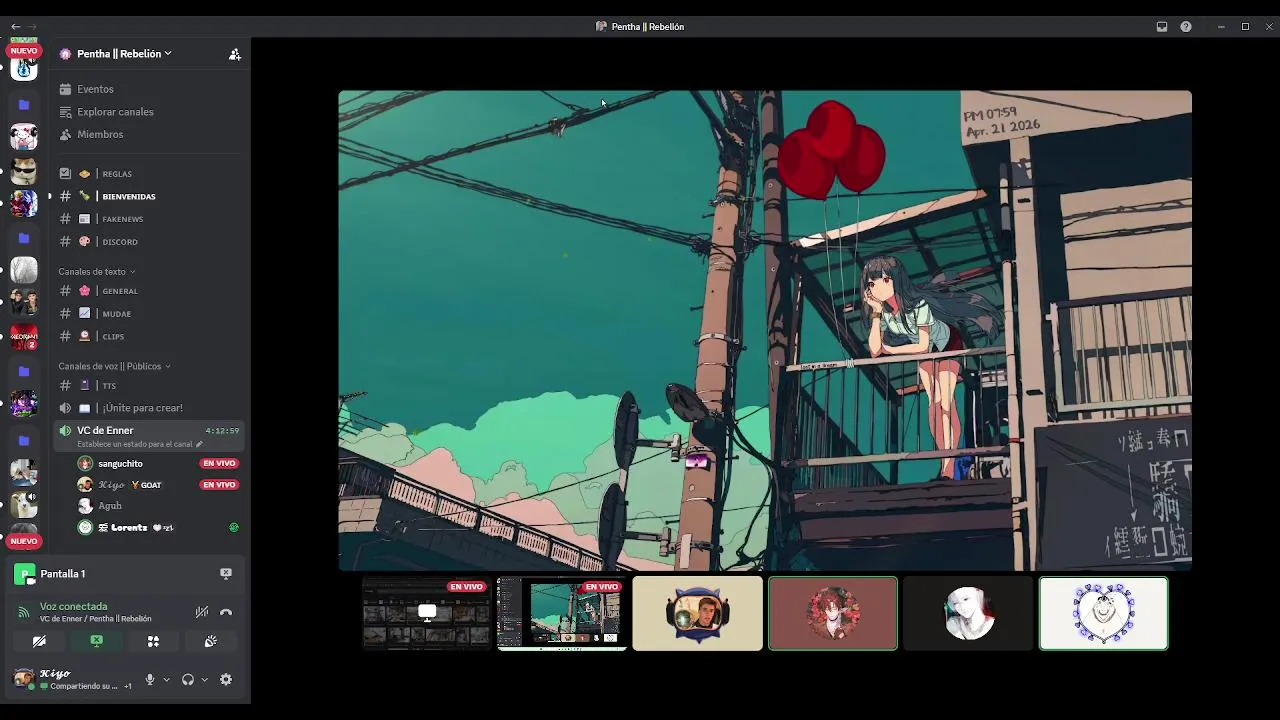
Task: Open the headphones output options chevron
Action: tap(204, 680)
